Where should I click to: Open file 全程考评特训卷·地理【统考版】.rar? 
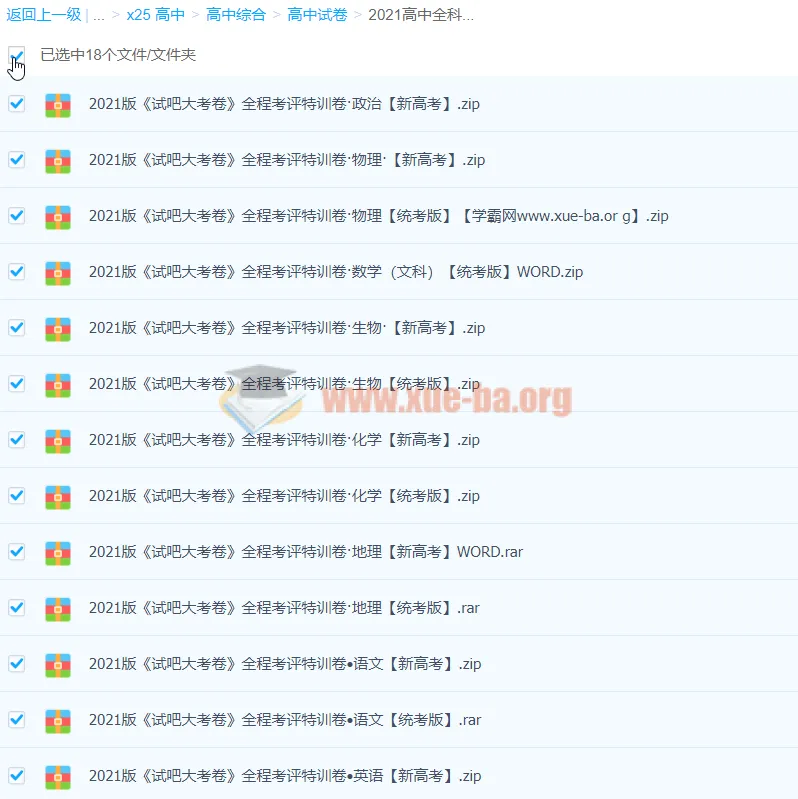coord(284,608)
